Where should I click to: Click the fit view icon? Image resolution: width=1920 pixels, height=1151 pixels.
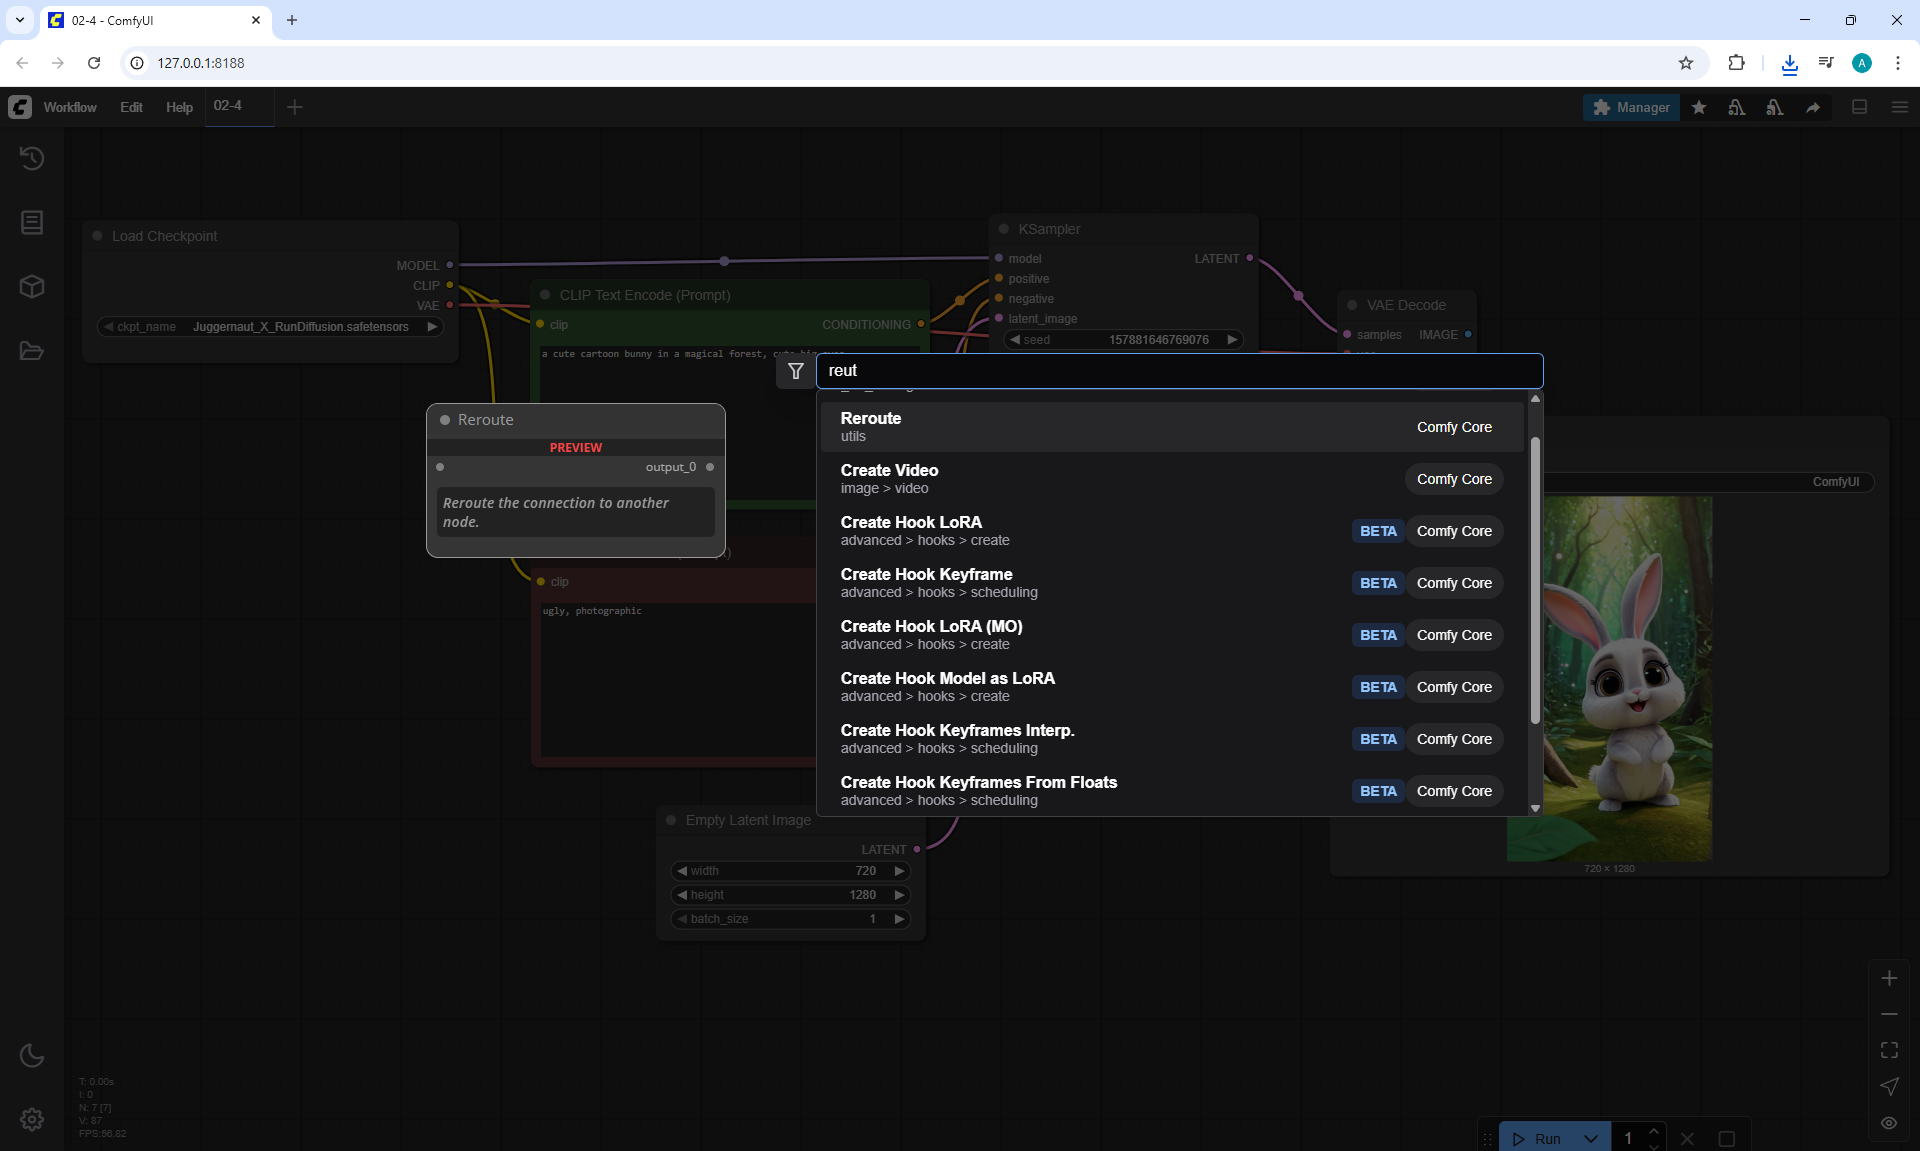click(1889, 1050)
